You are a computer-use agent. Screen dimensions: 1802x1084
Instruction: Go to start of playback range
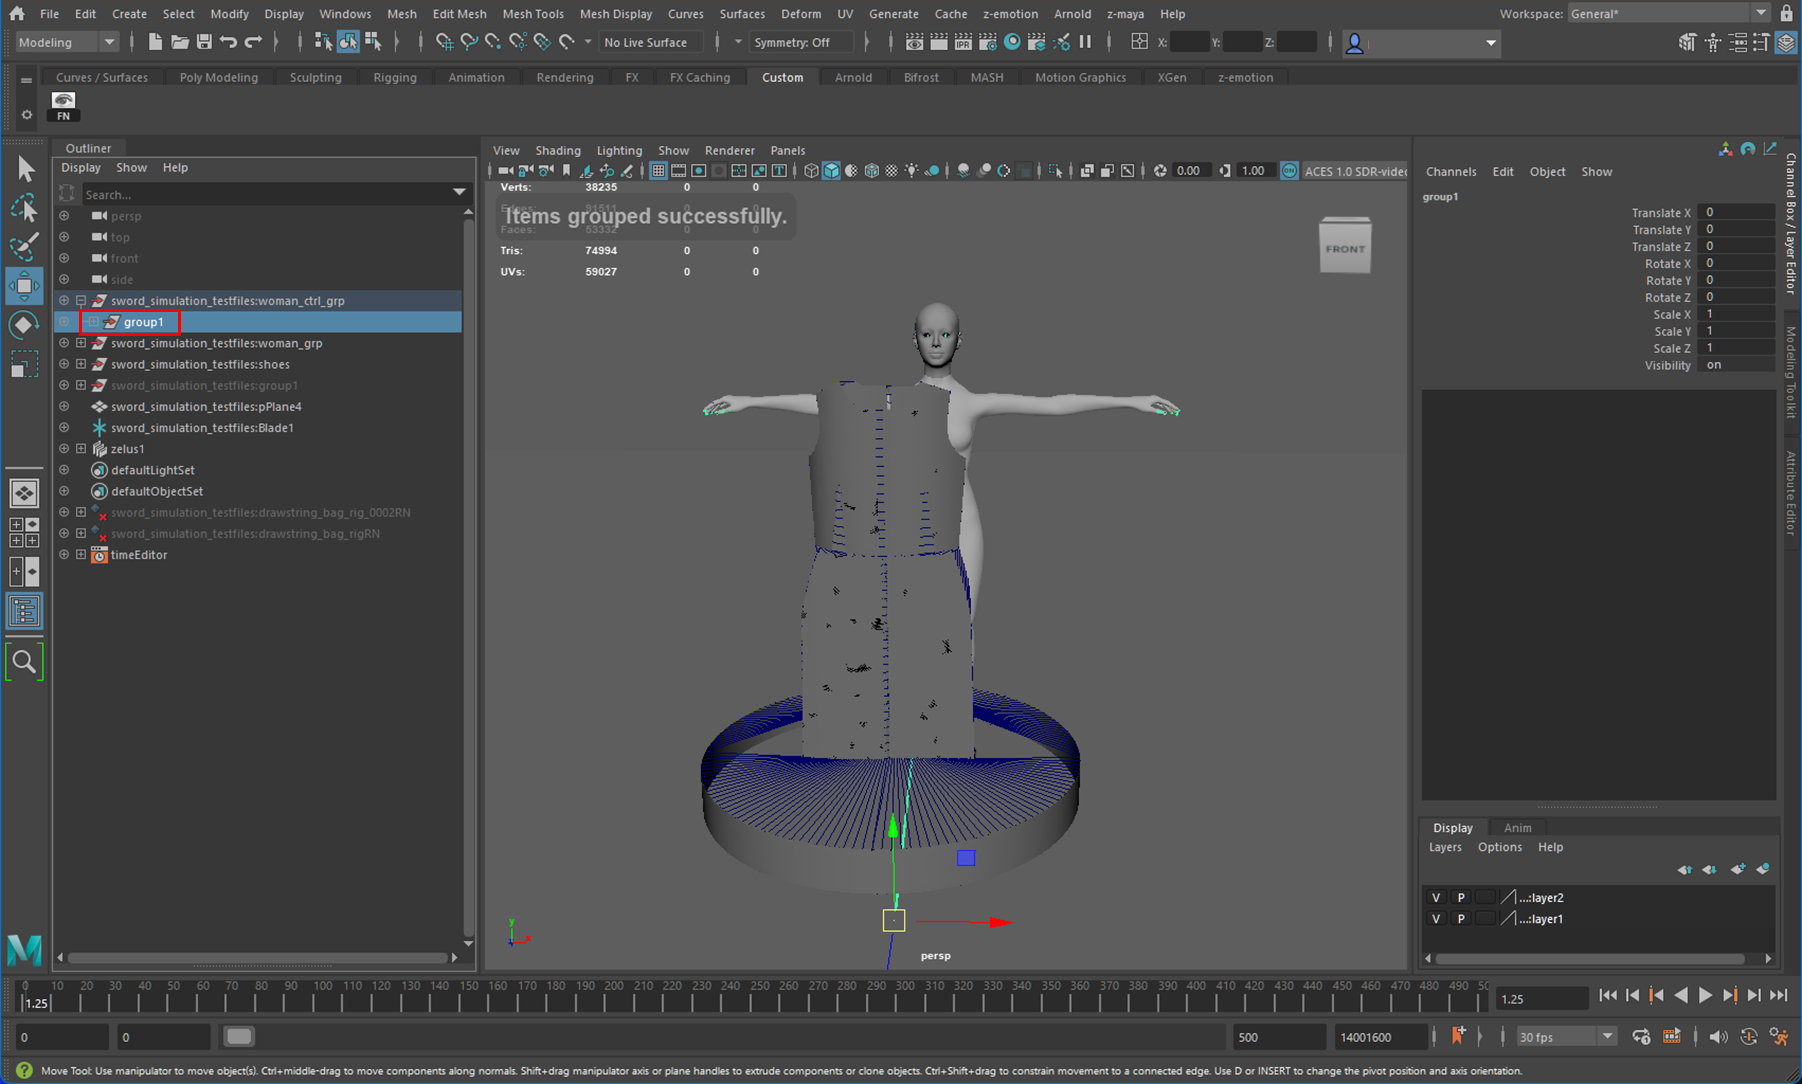tap(1608, 995)
